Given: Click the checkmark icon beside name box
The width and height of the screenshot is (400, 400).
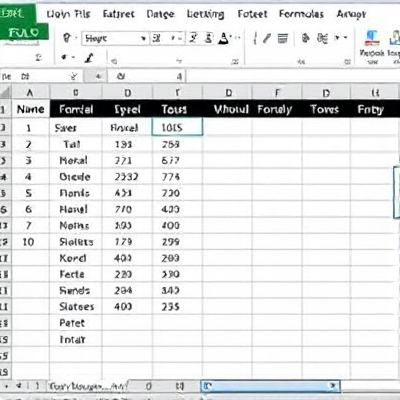Looking at the screenshot, I should pos(74,77).
